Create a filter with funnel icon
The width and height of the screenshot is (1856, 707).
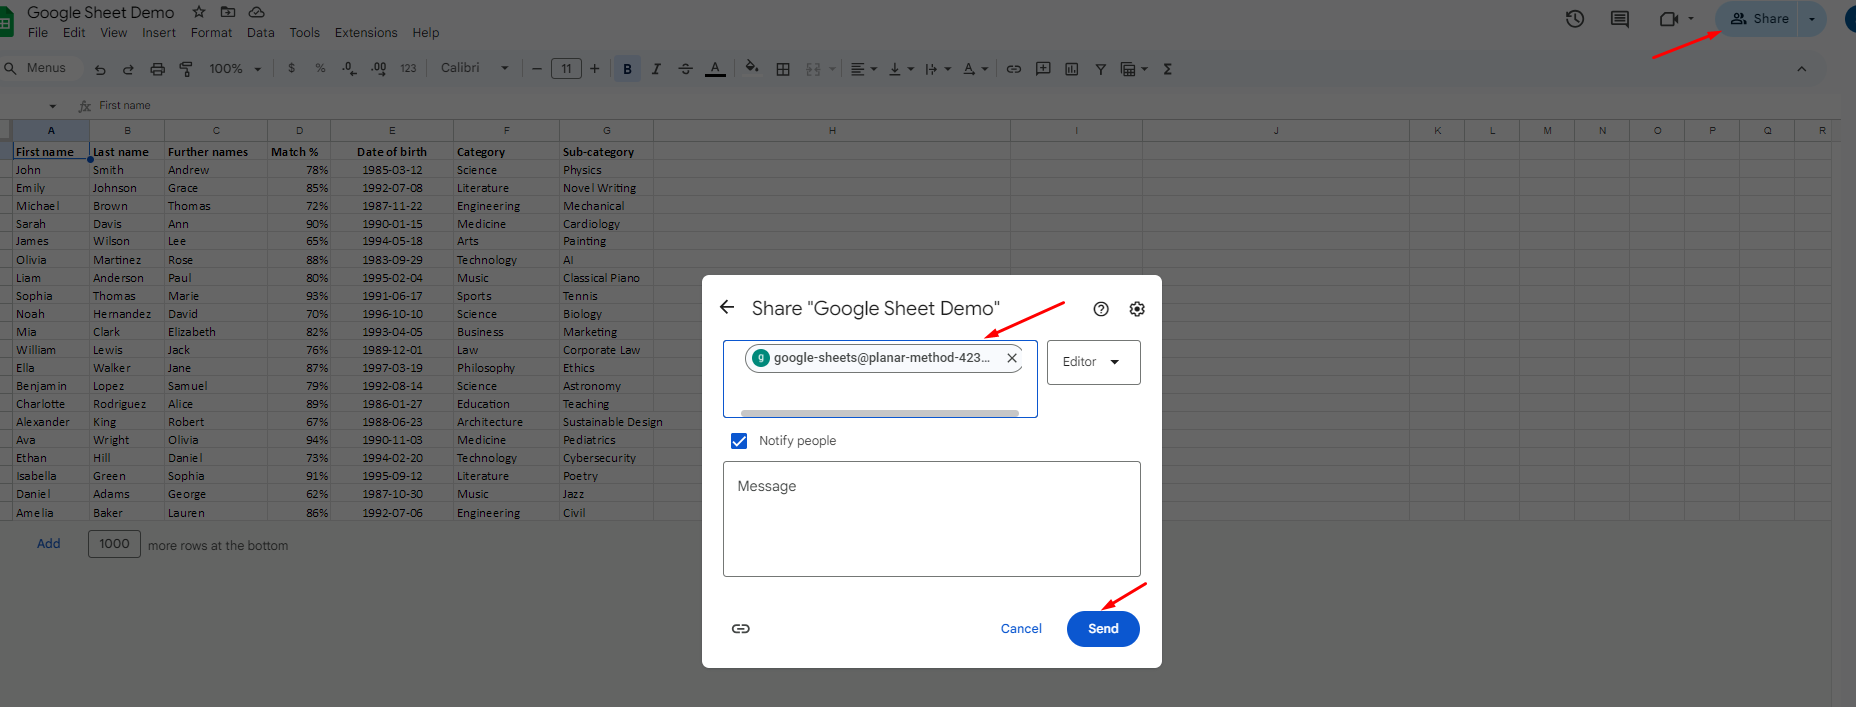click(x=1100, y=69)
